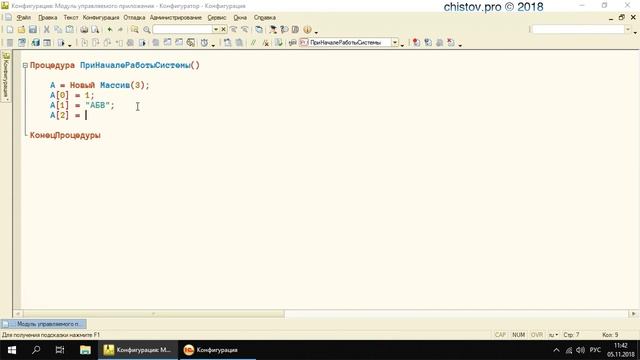The image size is (640, 360).
Task: Open the top-right empty combo box dropdown
Action: pos(628,29)
